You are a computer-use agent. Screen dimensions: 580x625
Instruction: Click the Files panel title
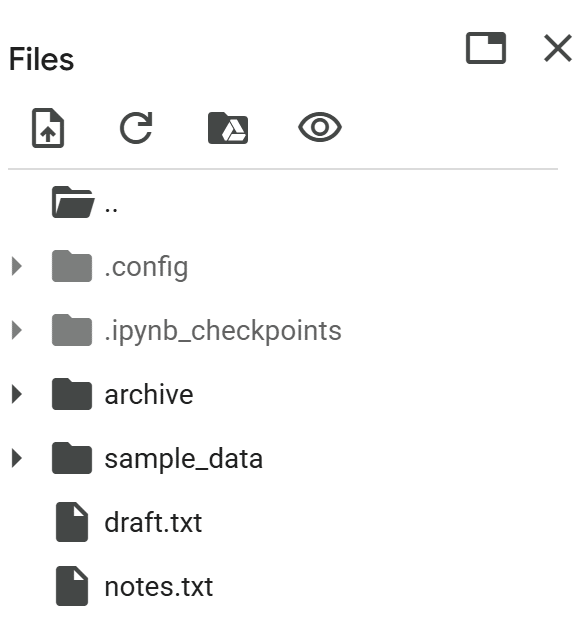coord(41,59)
